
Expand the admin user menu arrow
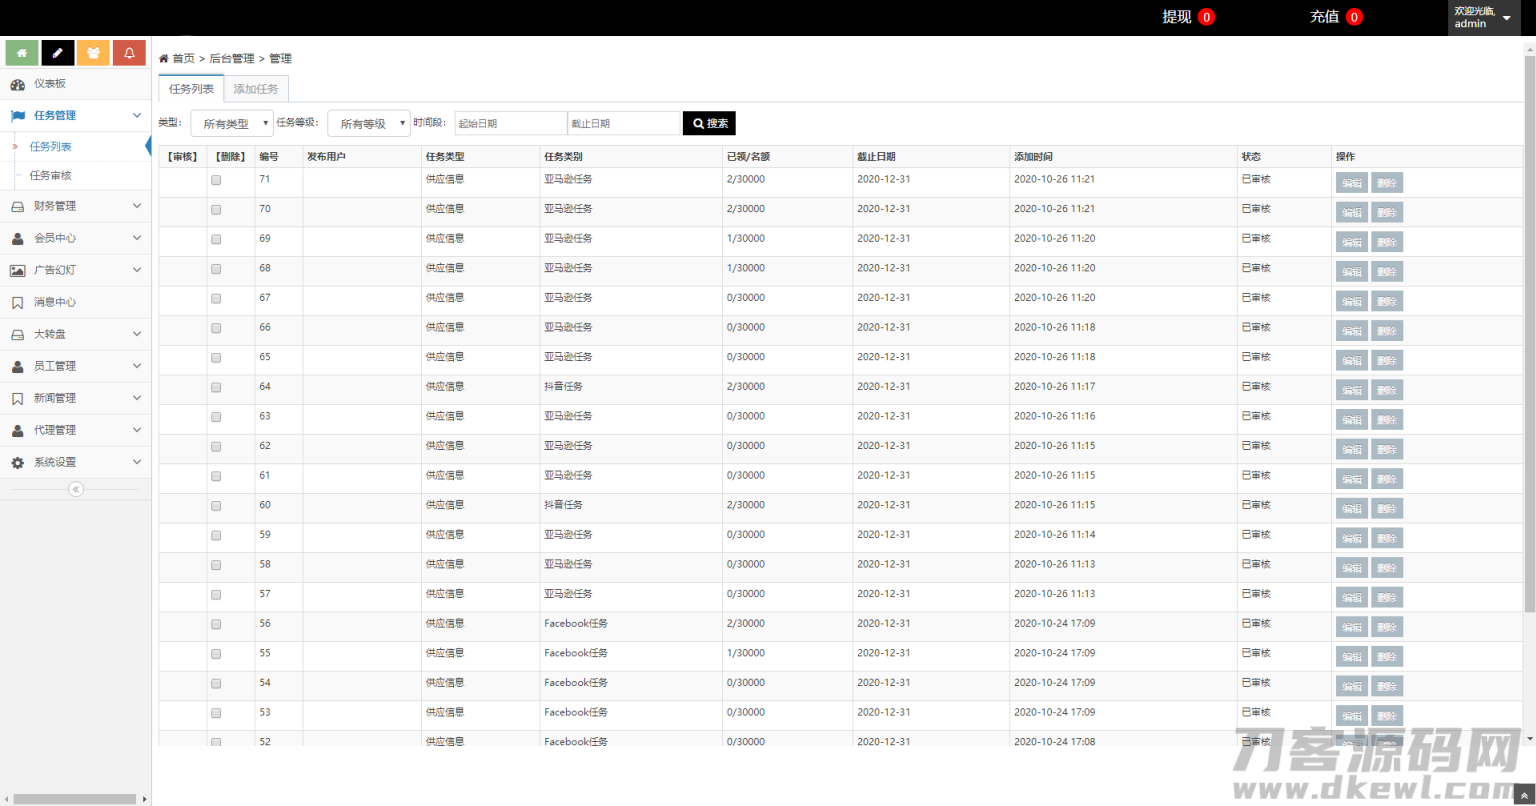tap(1506, 18)
